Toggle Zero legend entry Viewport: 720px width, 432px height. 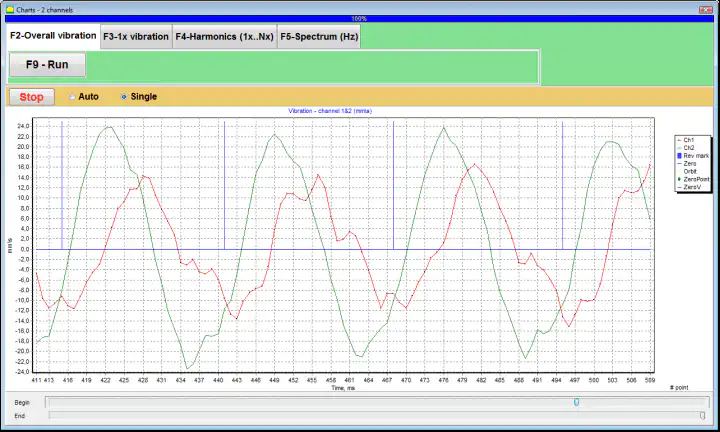pyautogui.click(x=686, y=163)
